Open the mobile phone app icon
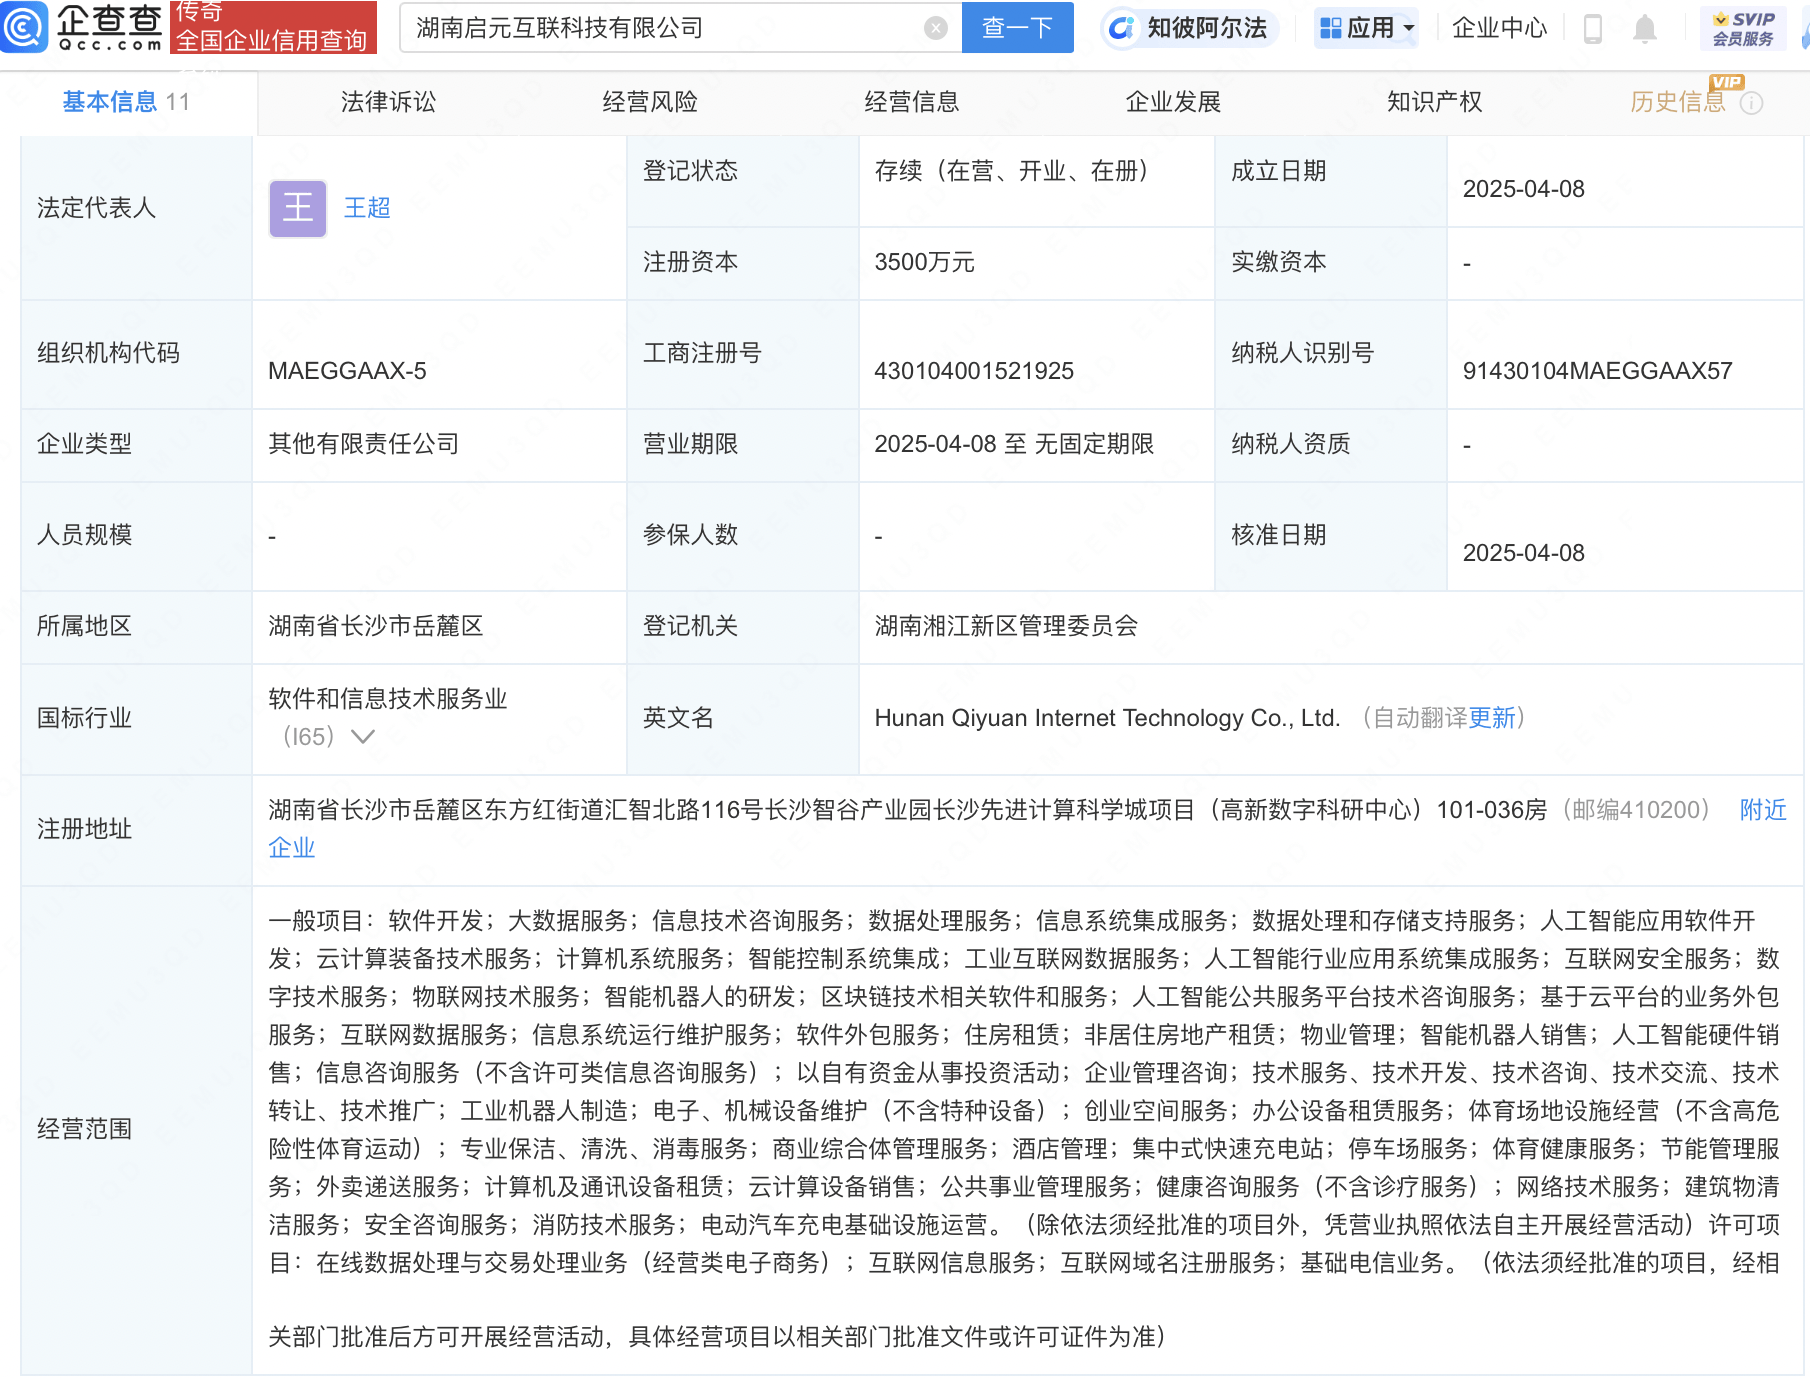Image resolution: width=1810 pixels, height=1378 pixels. pos(1593,28)
